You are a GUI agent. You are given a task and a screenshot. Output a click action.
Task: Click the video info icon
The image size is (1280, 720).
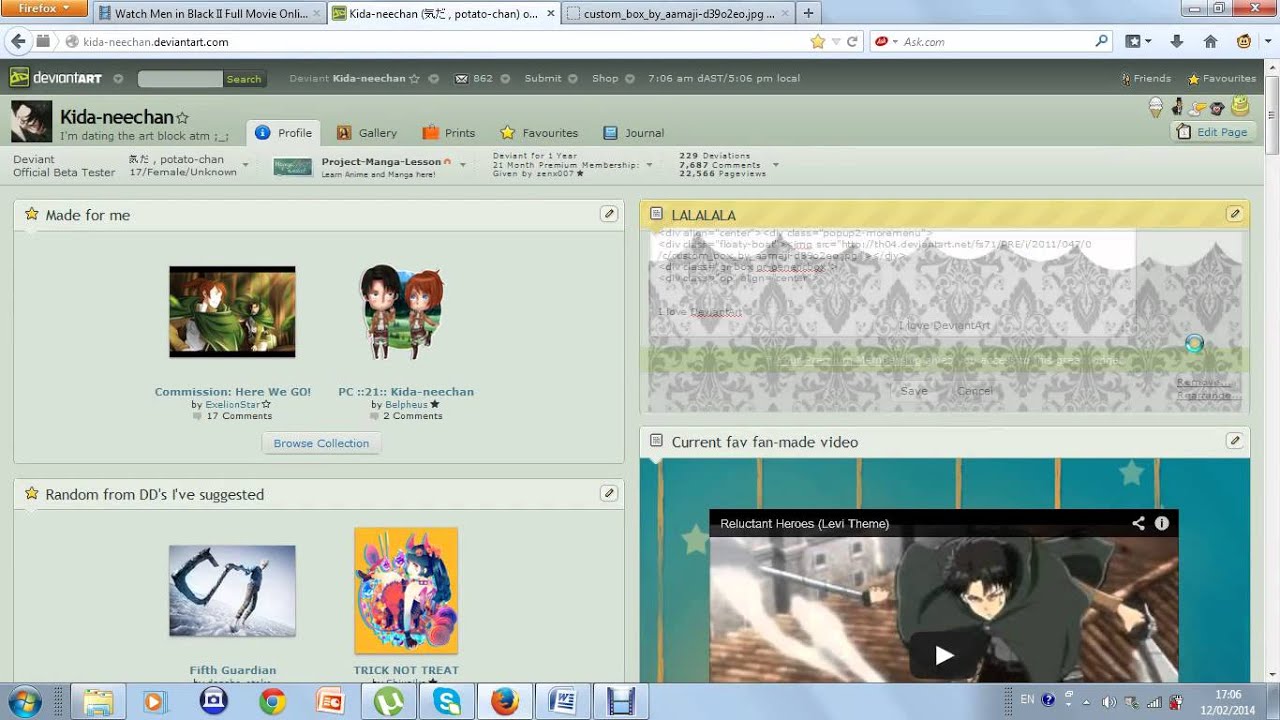(1162, 523)
